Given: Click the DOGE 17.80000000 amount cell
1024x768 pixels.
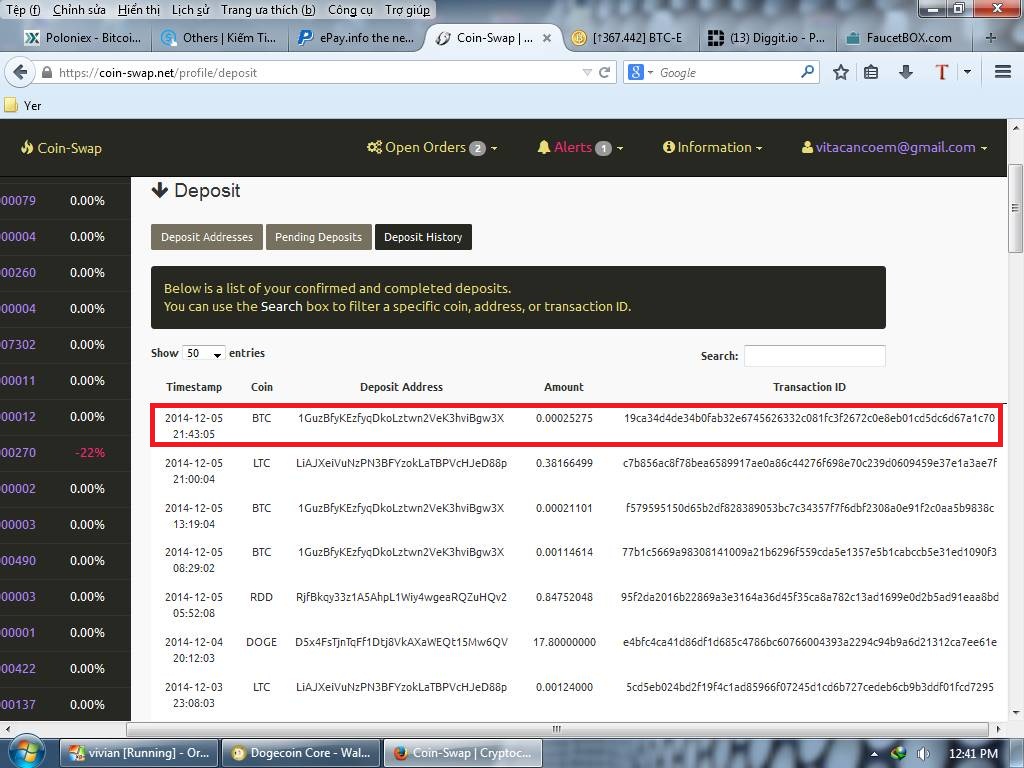Looking at the screenshot, I should tap(564, 643).
